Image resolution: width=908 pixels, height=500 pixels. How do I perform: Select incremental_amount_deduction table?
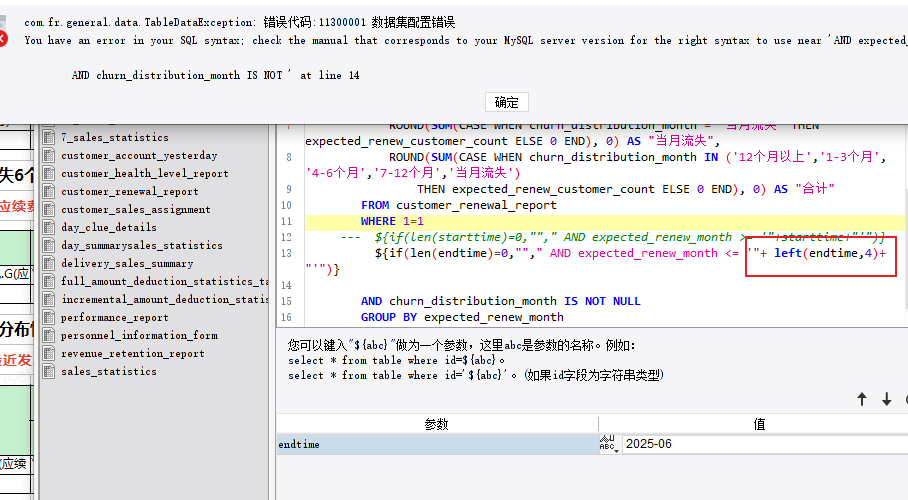coord(164,299)
